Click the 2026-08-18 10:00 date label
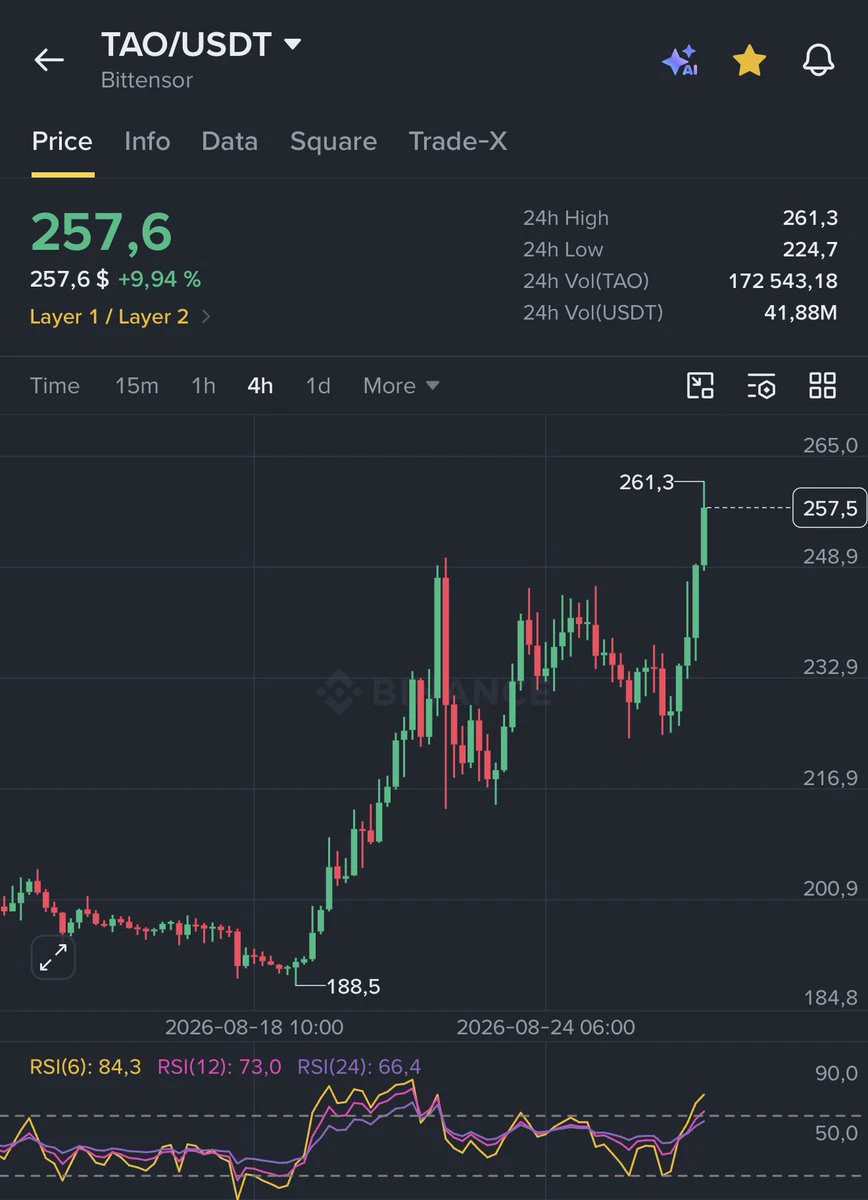868x1200 pixels. click(254, 1027)
